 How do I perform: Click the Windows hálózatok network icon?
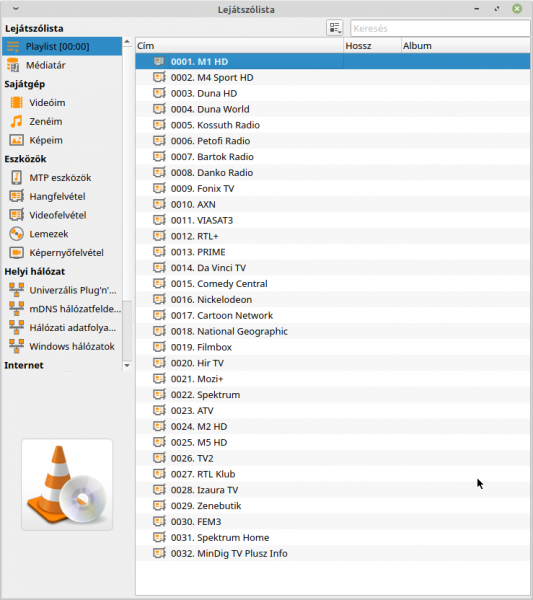pyautogui.click(x=16, y=346)
